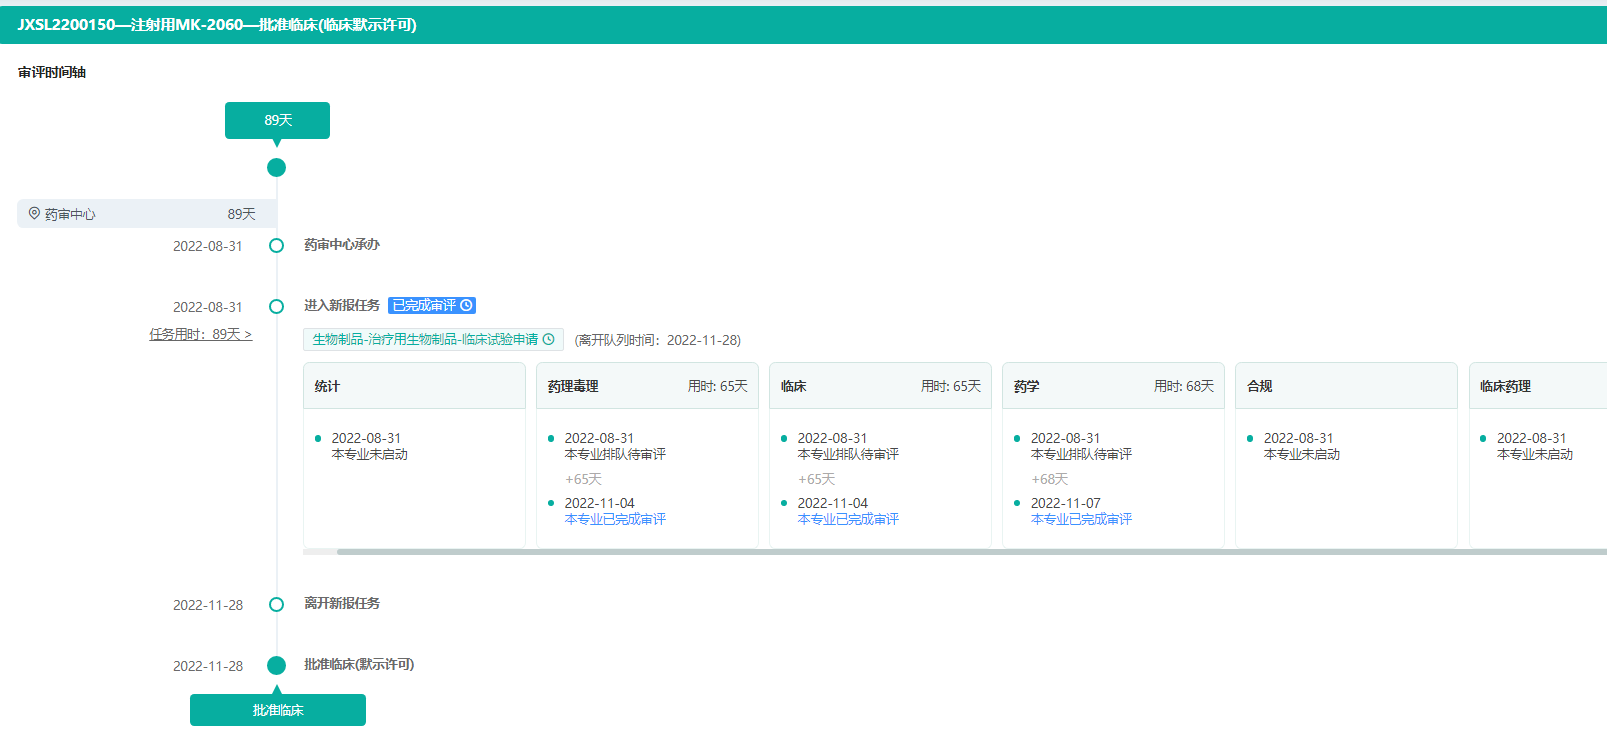Click 用时: 65天 in the 临床 card
The height and width of the screenshot is (744, 1607).
coord(951,386)
